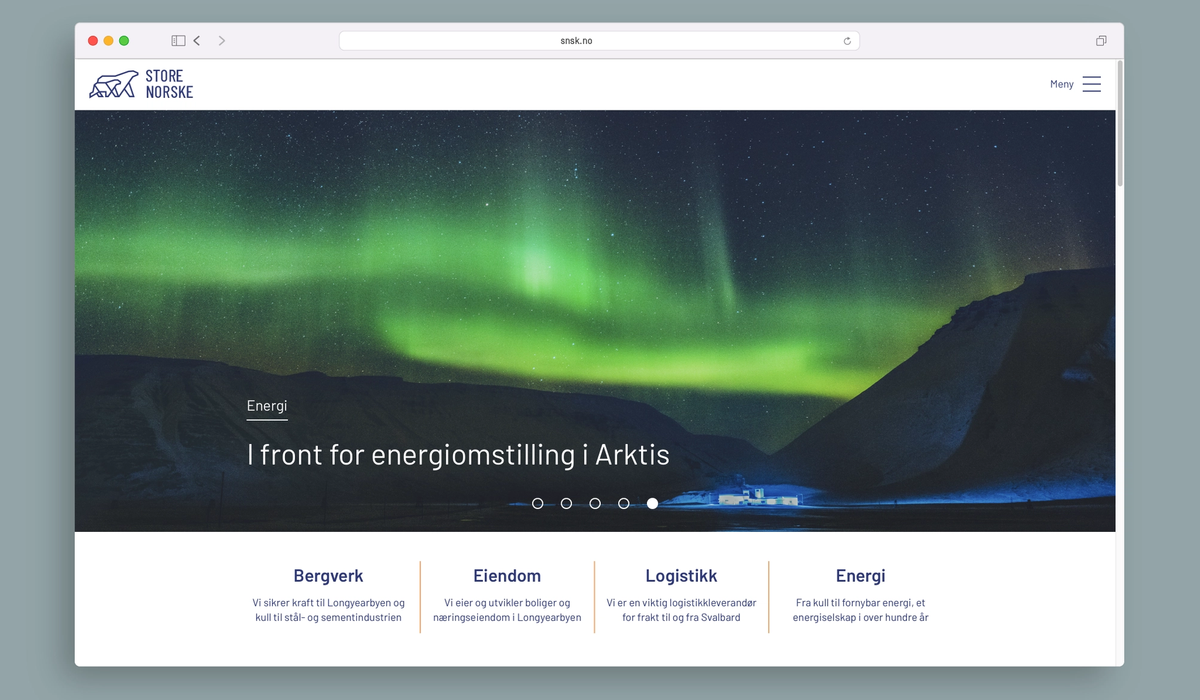
Task: Click the green zoom traffic light
Action: pyautogui.click(x=123, y=40)
